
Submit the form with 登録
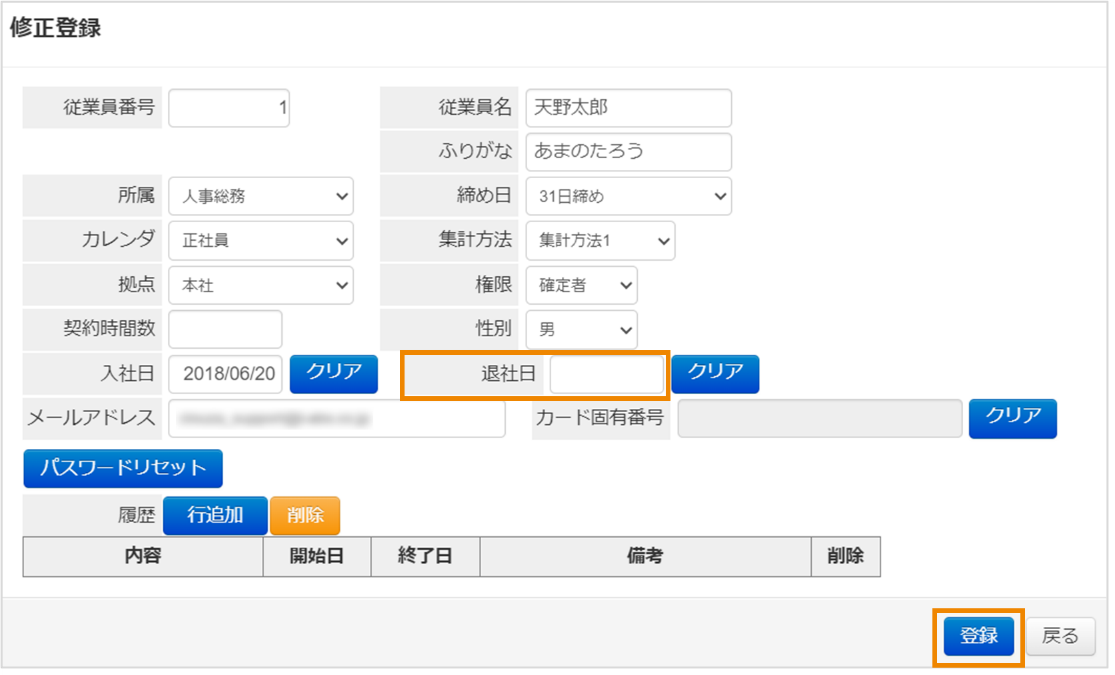(x=978, y=635)
